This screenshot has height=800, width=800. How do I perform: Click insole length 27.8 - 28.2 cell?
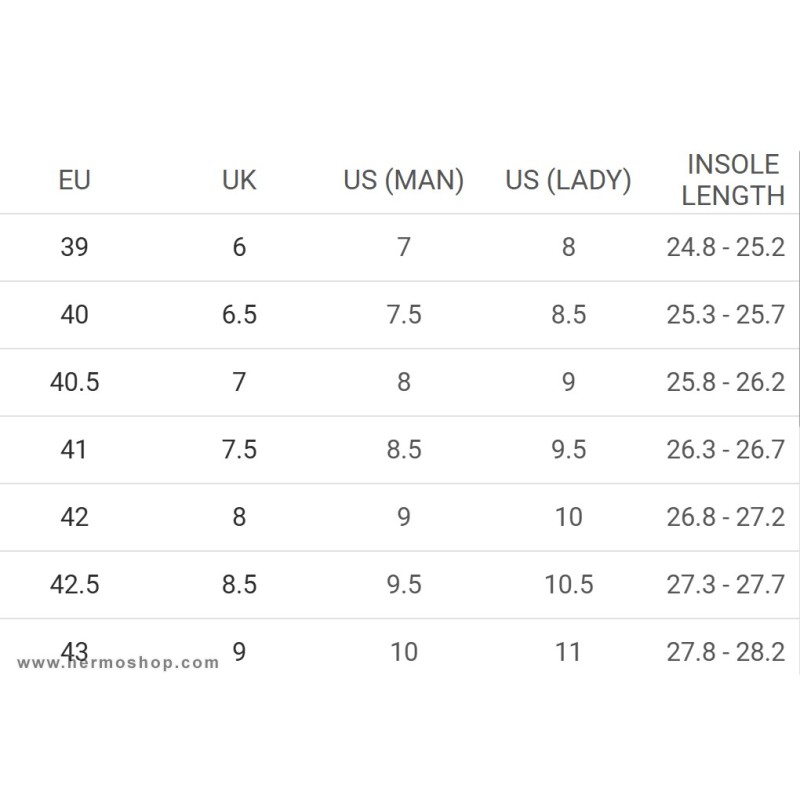coord(726,652)
